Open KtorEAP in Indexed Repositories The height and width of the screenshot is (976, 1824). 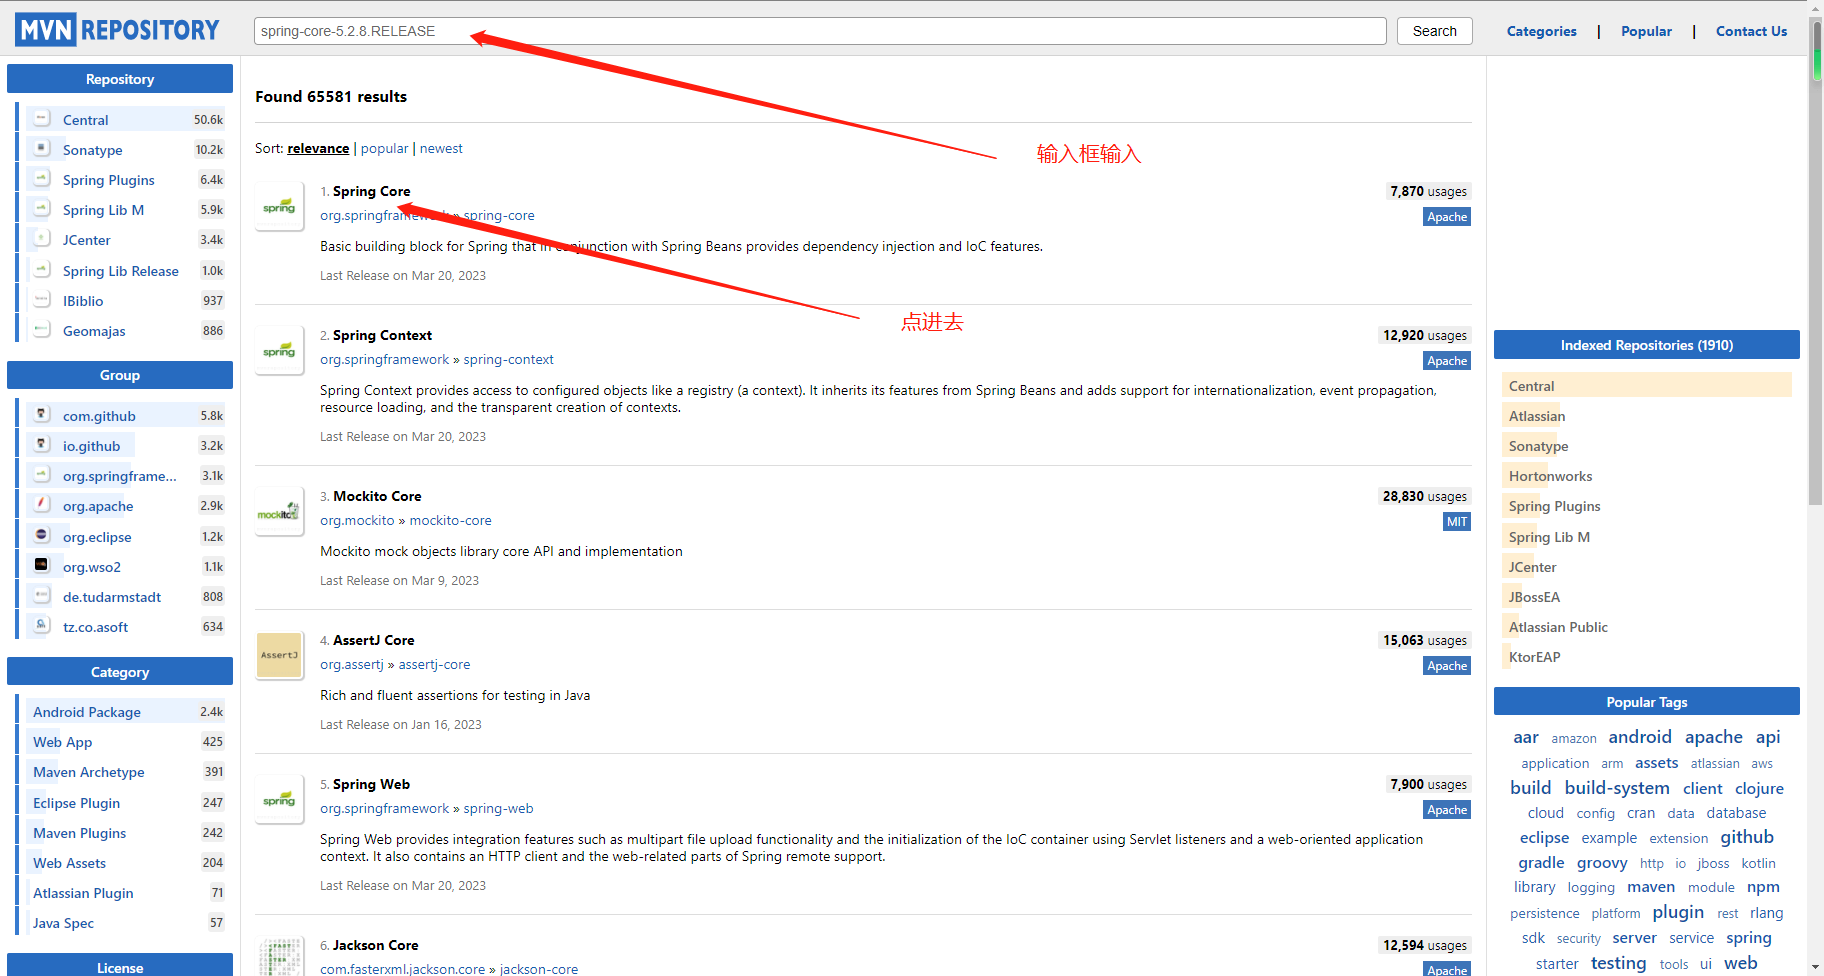[x=1534, y=657]
